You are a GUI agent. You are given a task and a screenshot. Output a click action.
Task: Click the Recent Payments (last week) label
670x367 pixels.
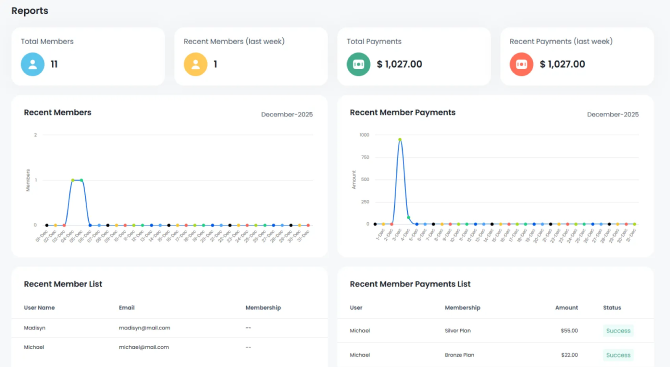point(561,41)
